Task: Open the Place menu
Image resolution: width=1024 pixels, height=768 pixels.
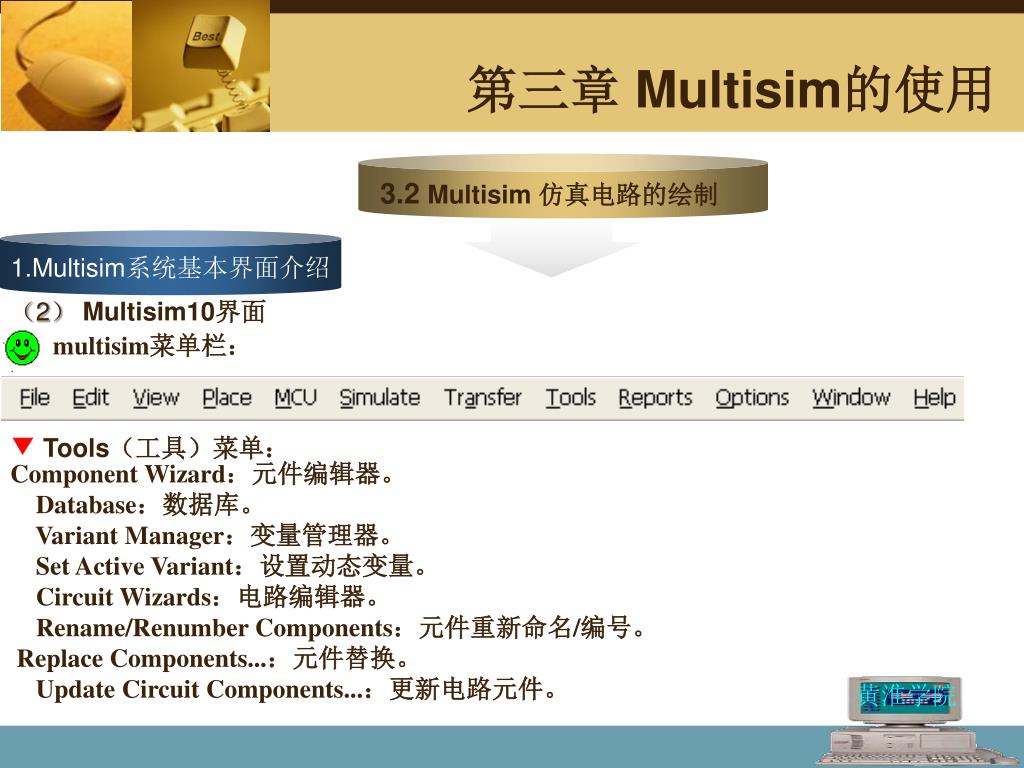Action: coord(227,397)
